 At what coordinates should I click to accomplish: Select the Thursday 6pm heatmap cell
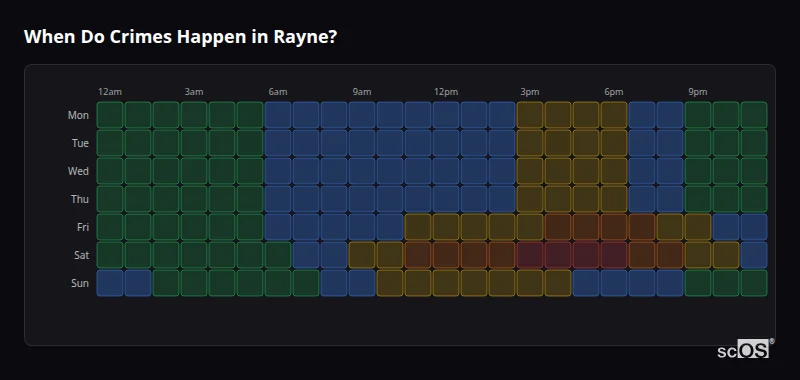(x=614, y=199)
